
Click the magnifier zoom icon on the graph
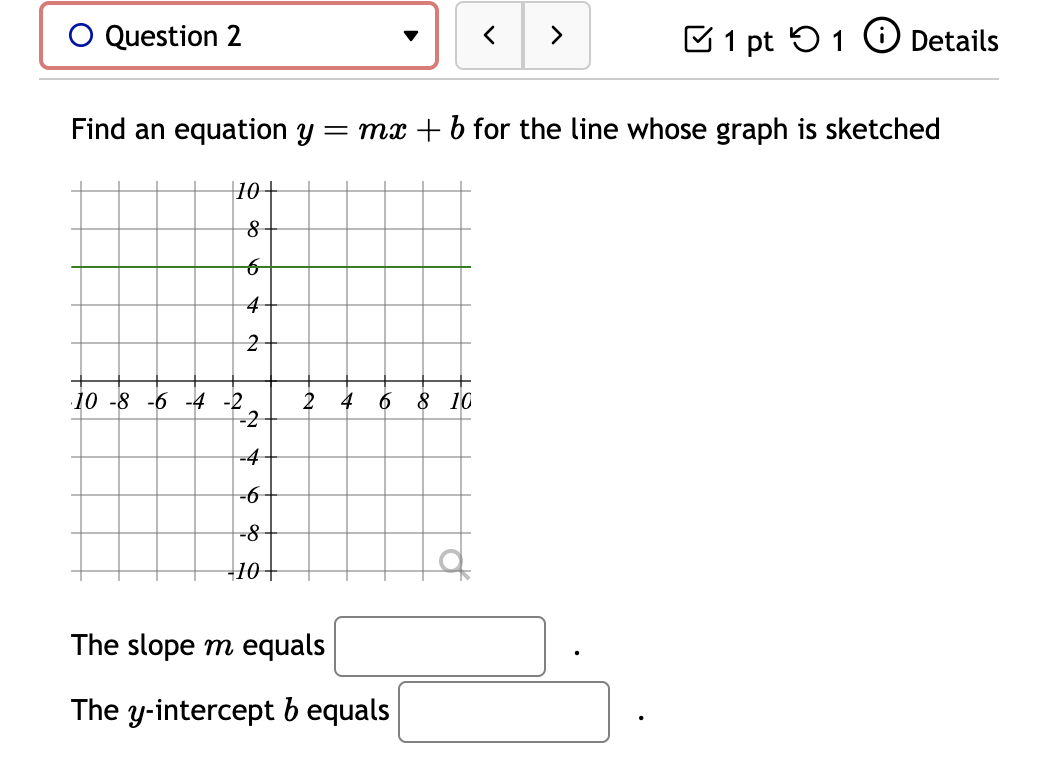pyautogui.click(x=452, y=562)
